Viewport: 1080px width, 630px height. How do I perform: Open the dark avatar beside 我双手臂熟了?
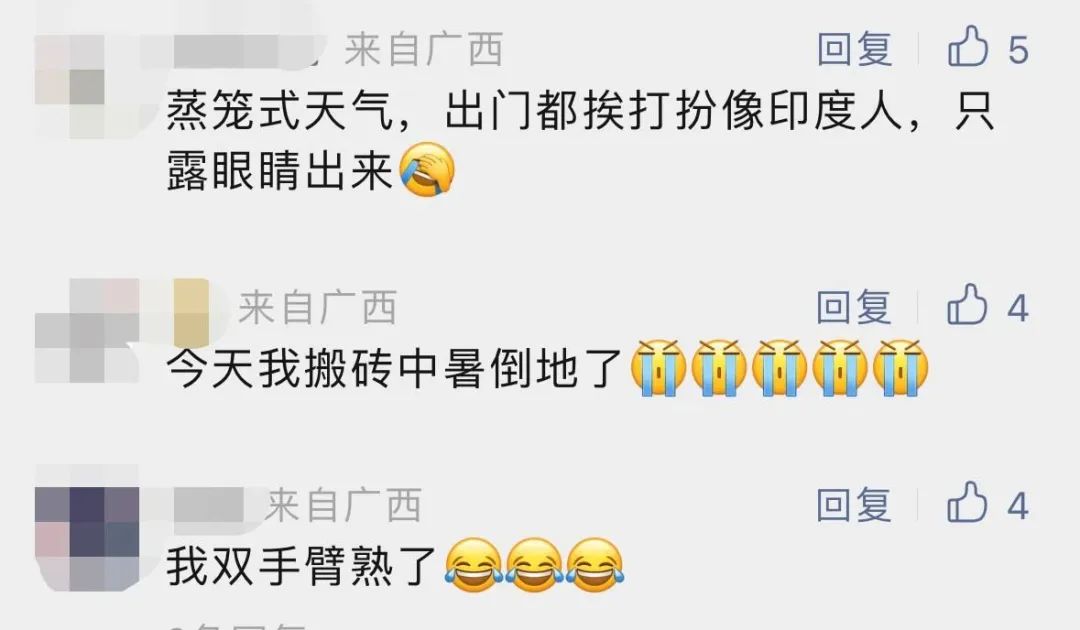(x=87, y=539)
